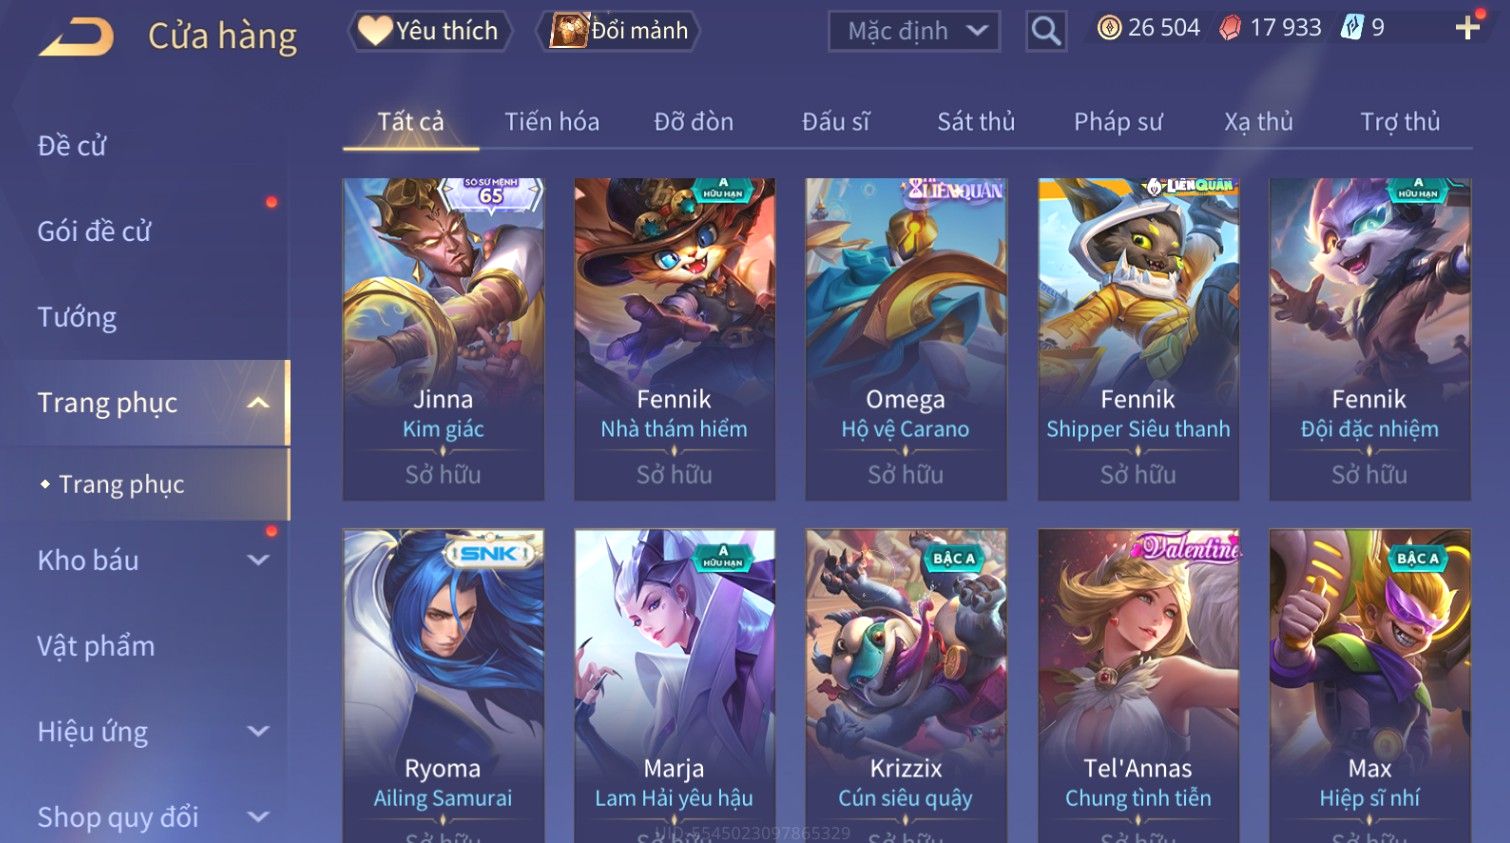This screenshot has width=1510, height=843.
Task: Open Đổi mảnh fragment exchange
Action: coord(618,31)
